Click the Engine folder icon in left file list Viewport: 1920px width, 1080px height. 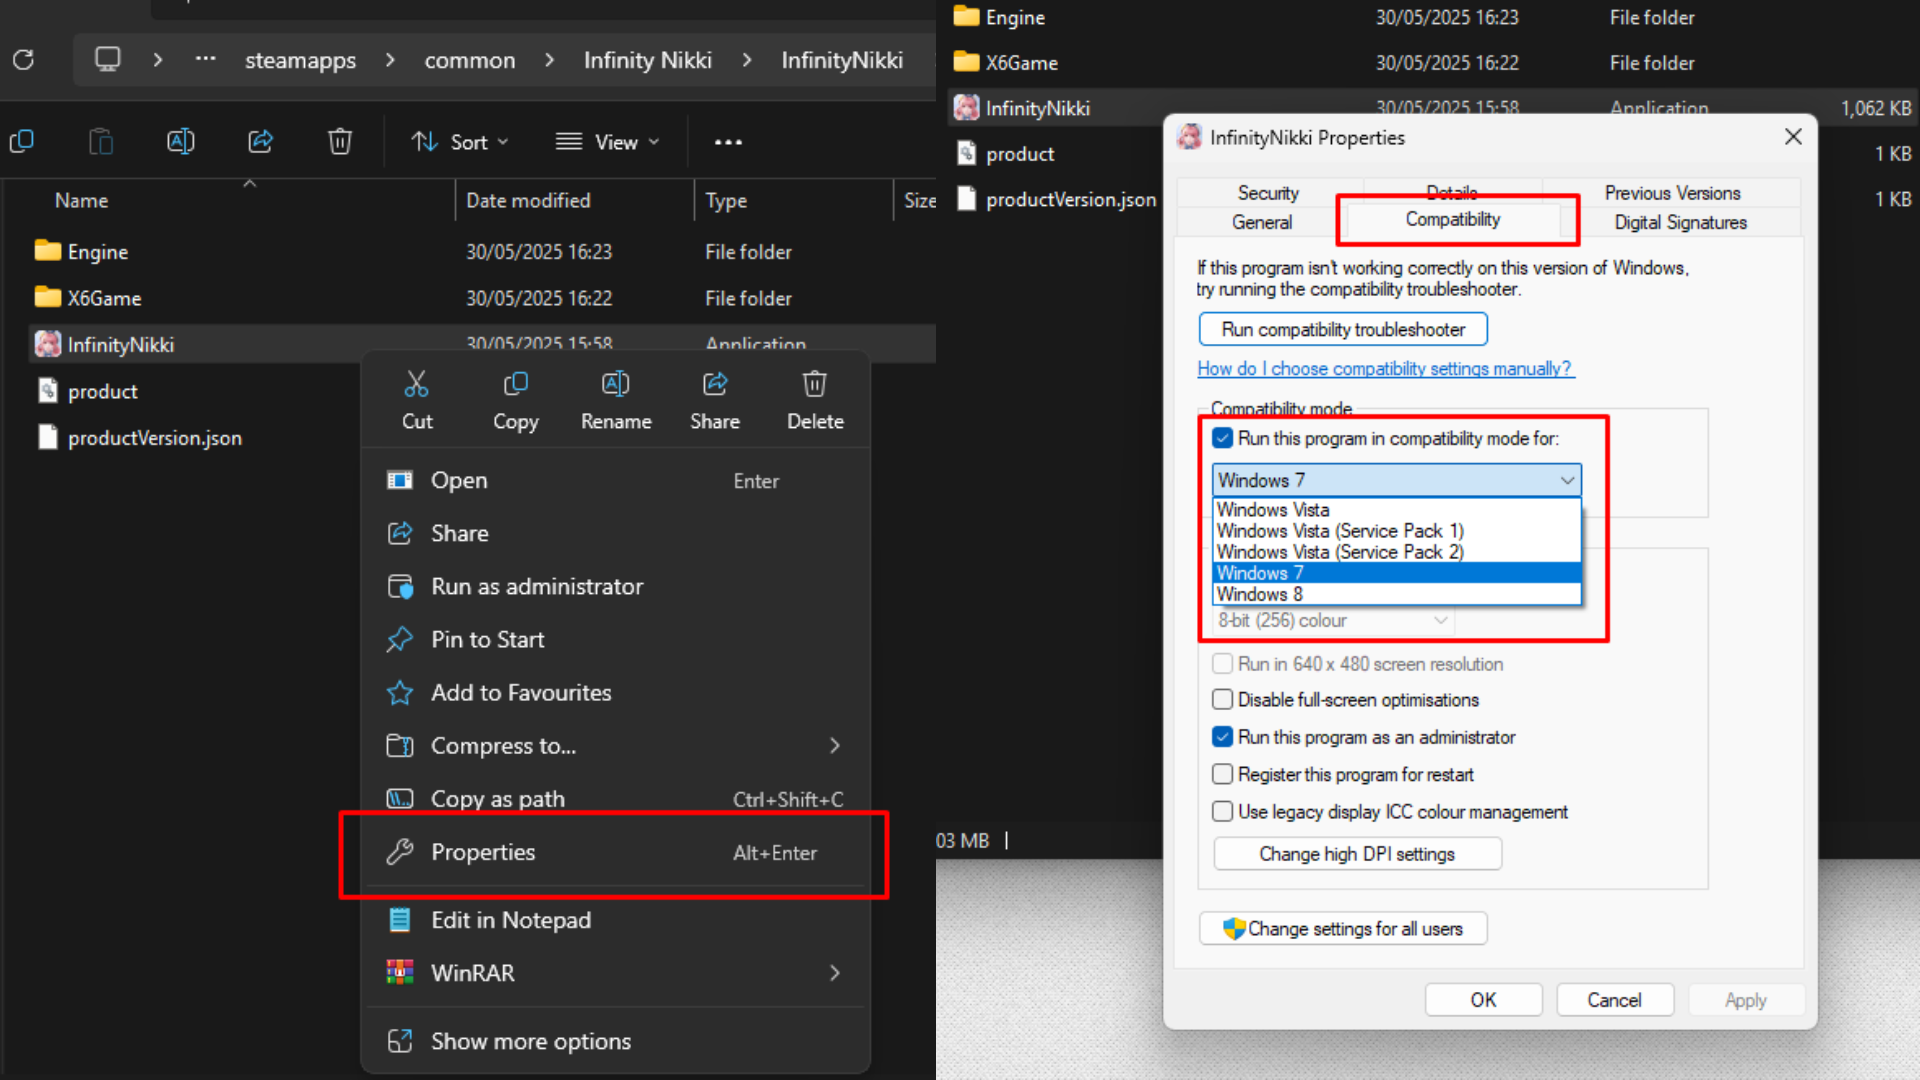click(47, 251)
